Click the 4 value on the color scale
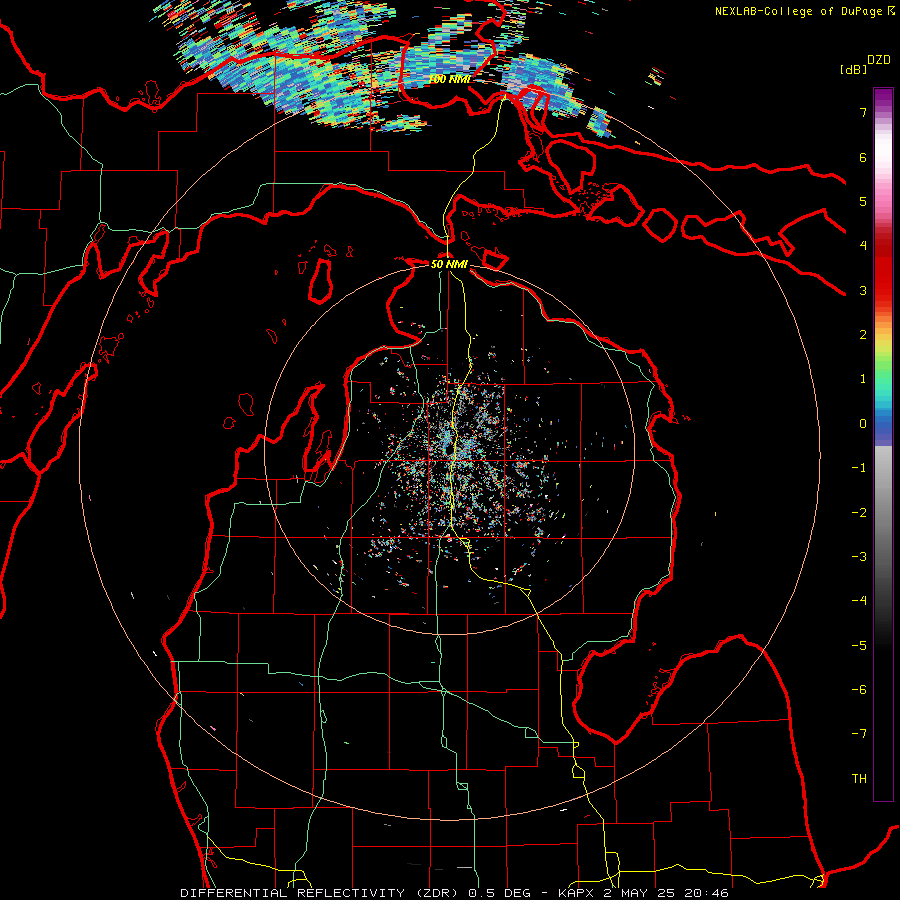Image resolution: width=900 pixels, height=900 pixels. tap(863, 246)
